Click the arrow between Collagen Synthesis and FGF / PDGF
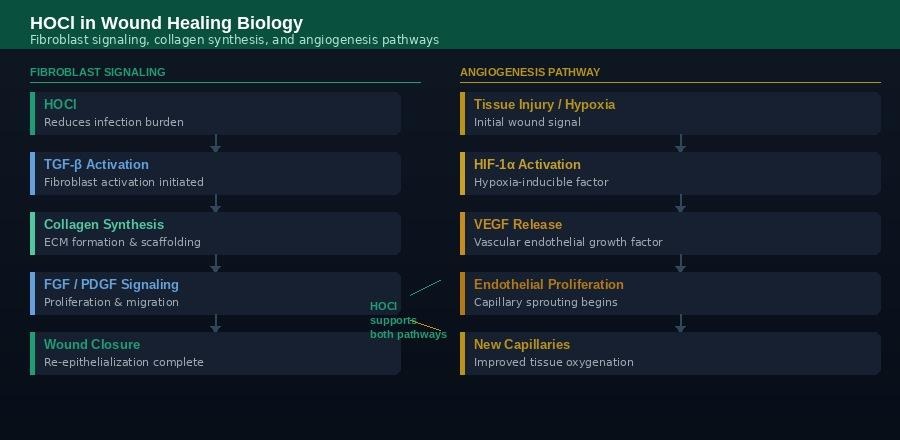Screen dimensions: 900x440 (x=215, y=264)
